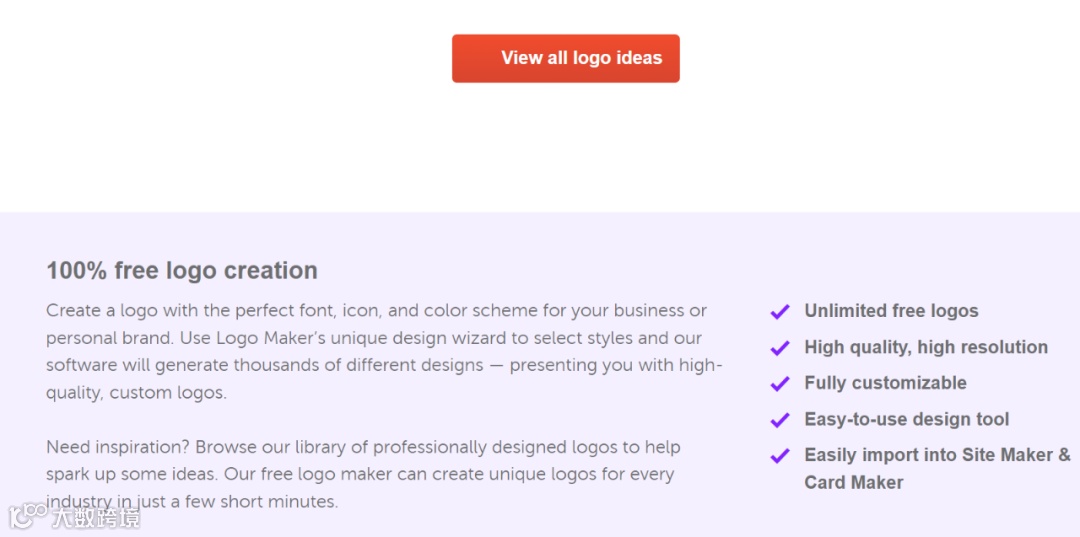Screen dimensions: 1080x537
Task: Click checkmark beside Unlimited free logos
Action: point(780,312)
